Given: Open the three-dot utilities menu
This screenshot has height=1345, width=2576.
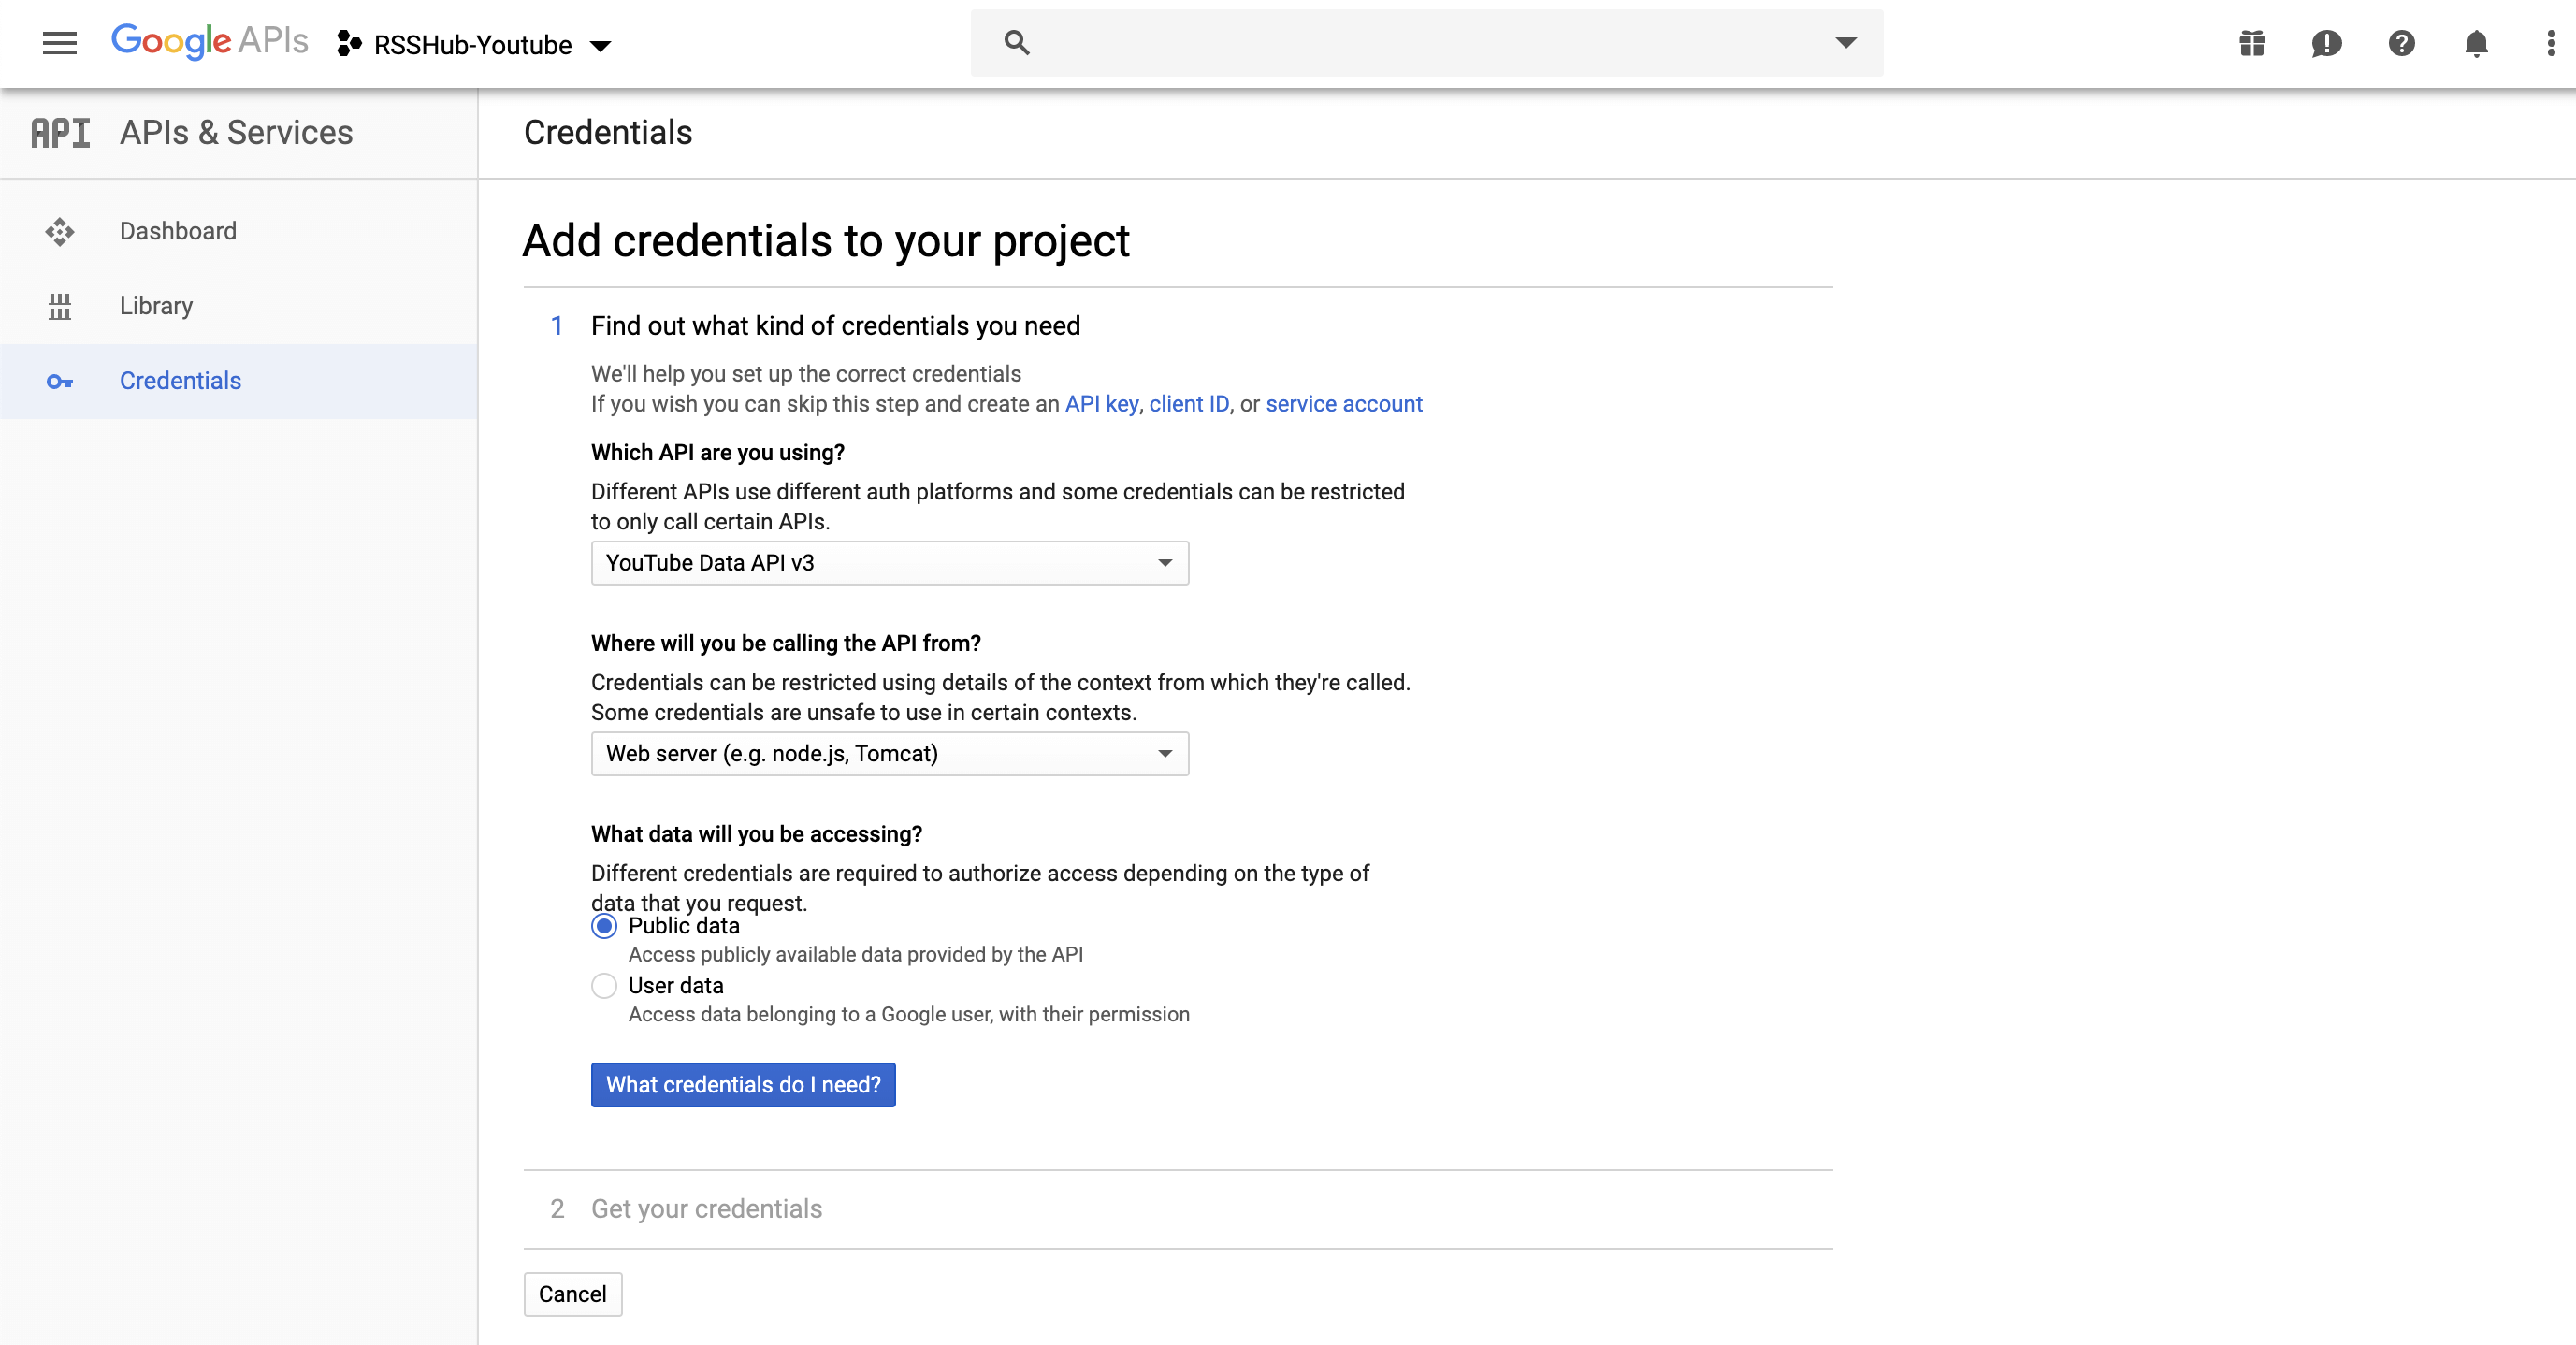Looking at the screenshot, I should pyautogui.click(x=2551, y=43).
